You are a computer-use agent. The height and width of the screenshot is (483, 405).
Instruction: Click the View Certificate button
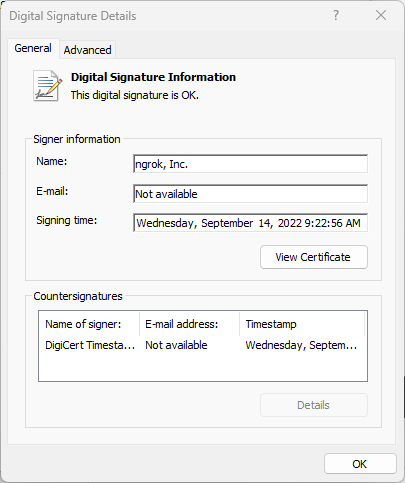[x=314, y=257]
